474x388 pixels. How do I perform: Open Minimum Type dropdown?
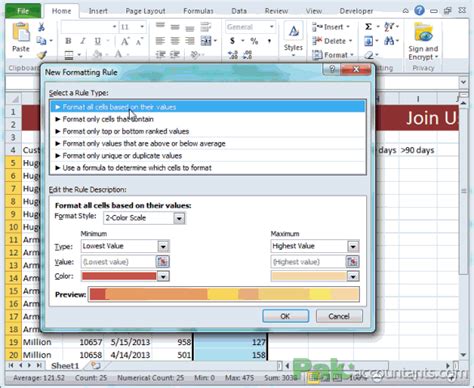(163, 247)
